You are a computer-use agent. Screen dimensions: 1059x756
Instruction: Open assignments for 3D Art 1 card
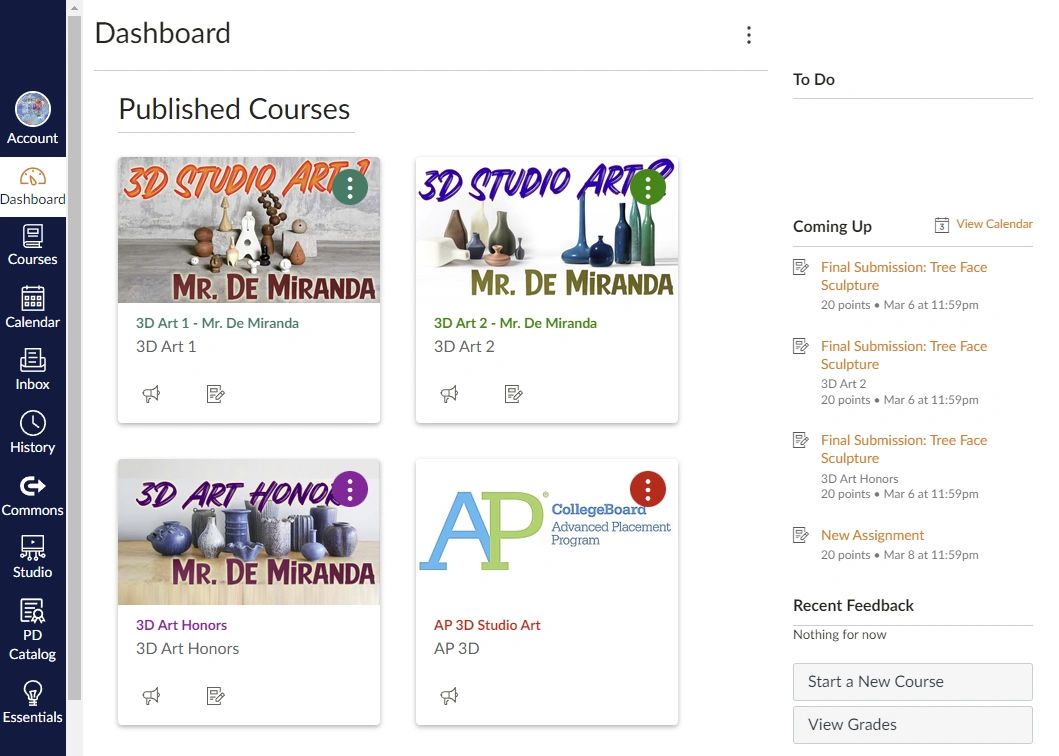coord(215,394)
